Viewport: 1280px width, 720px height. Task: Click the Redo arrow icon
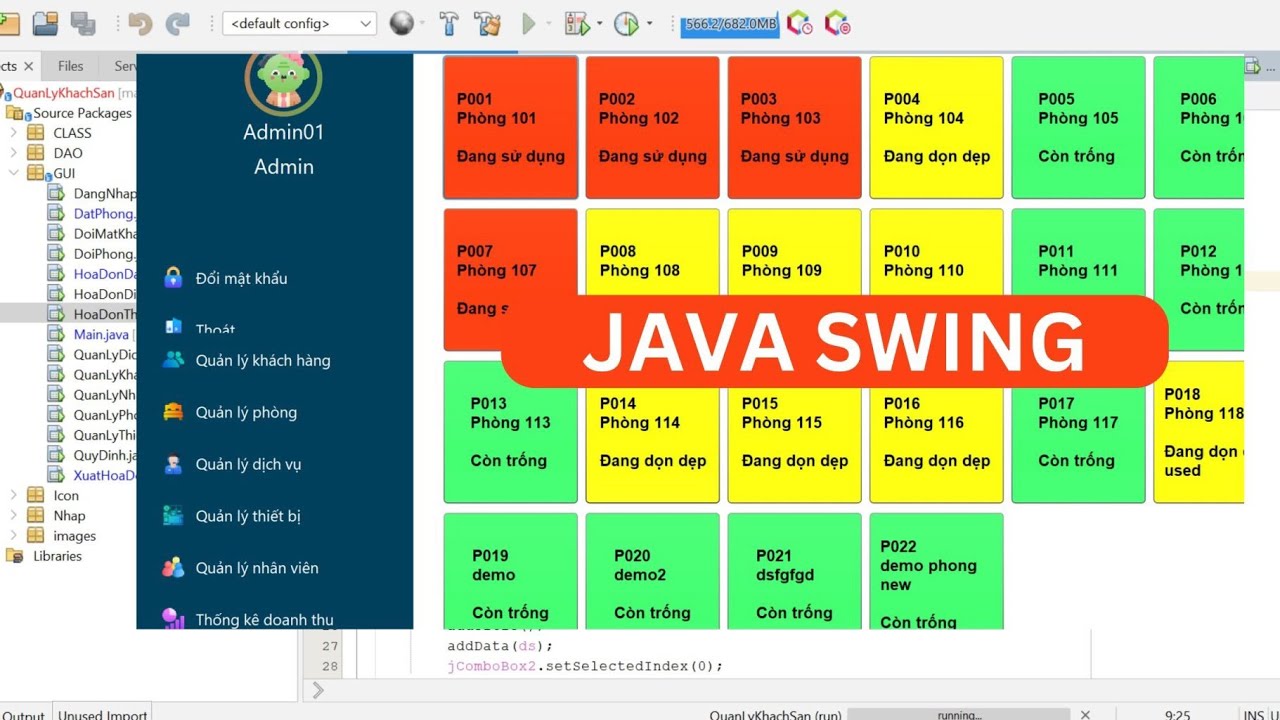[178, 23]
